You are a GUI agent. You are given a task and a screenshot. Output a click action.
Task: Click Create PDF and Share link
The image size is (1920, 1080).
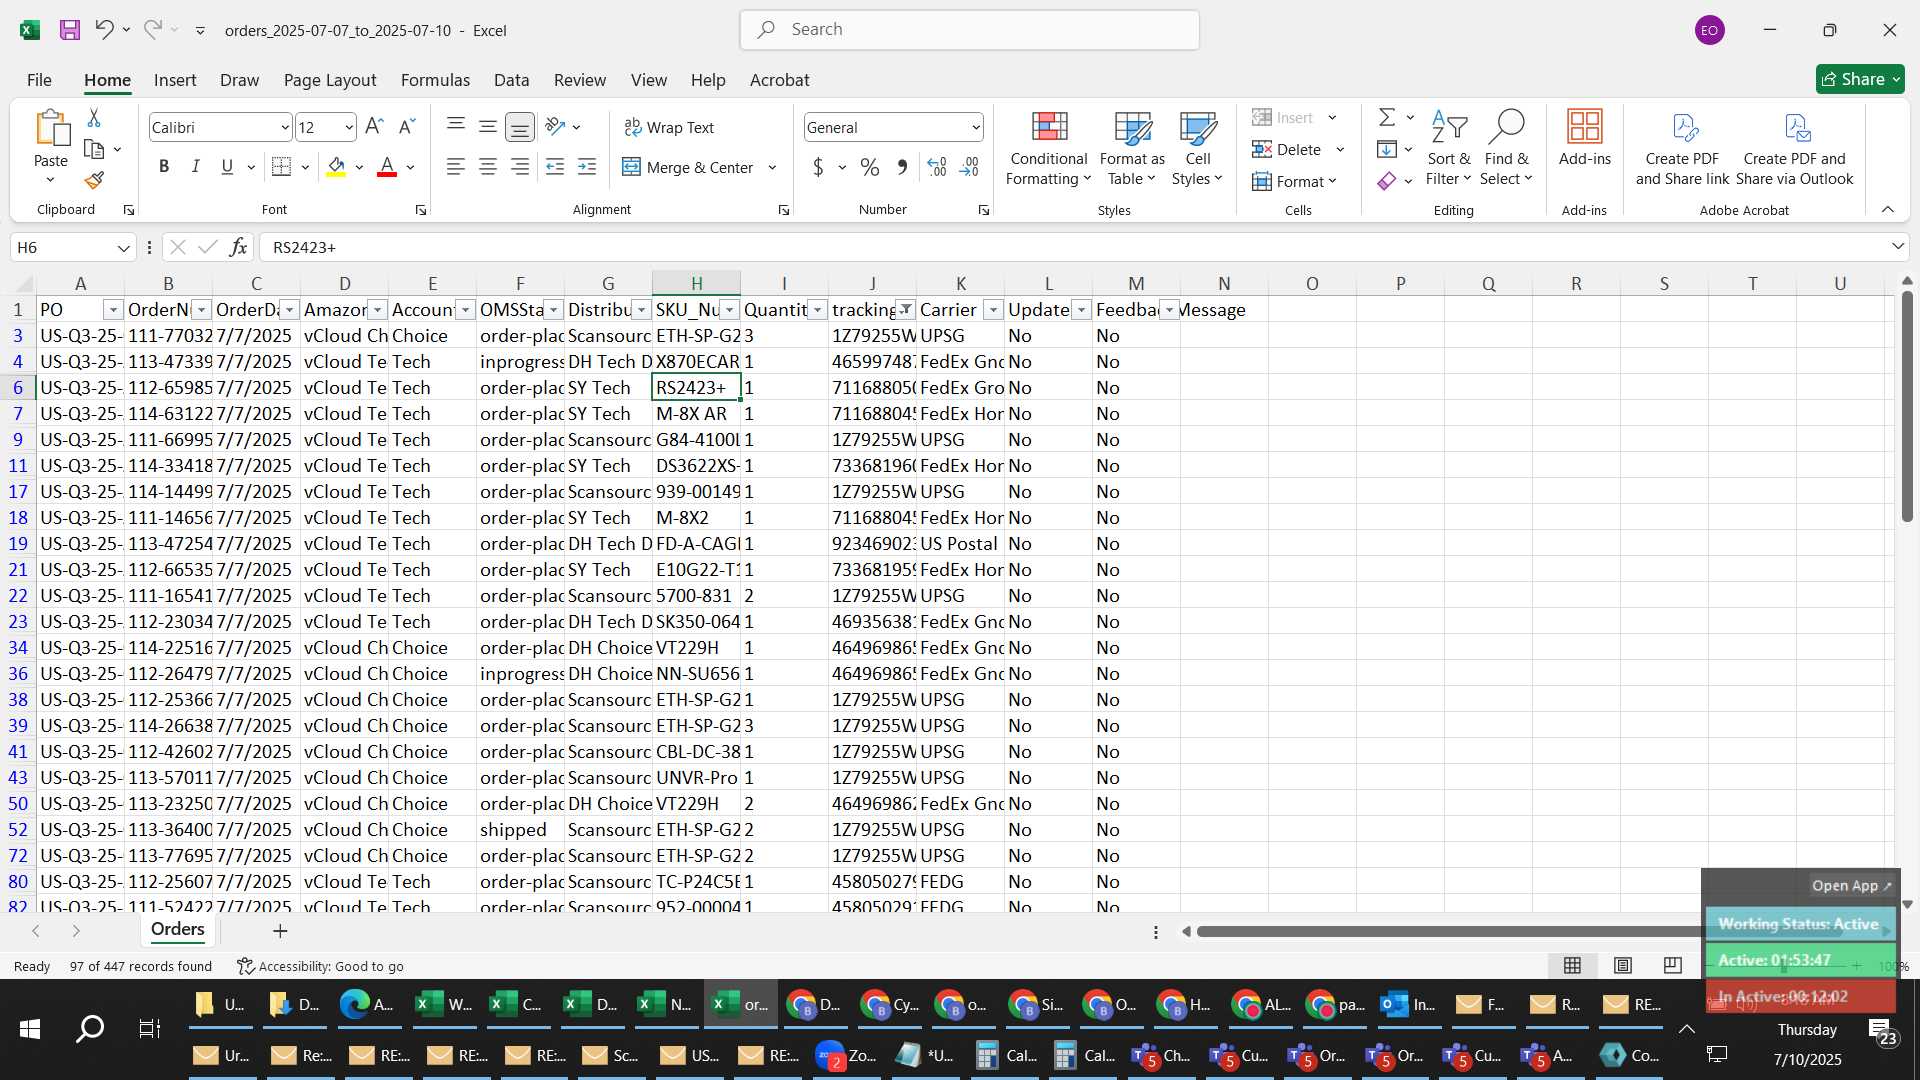pos(1682,148)
